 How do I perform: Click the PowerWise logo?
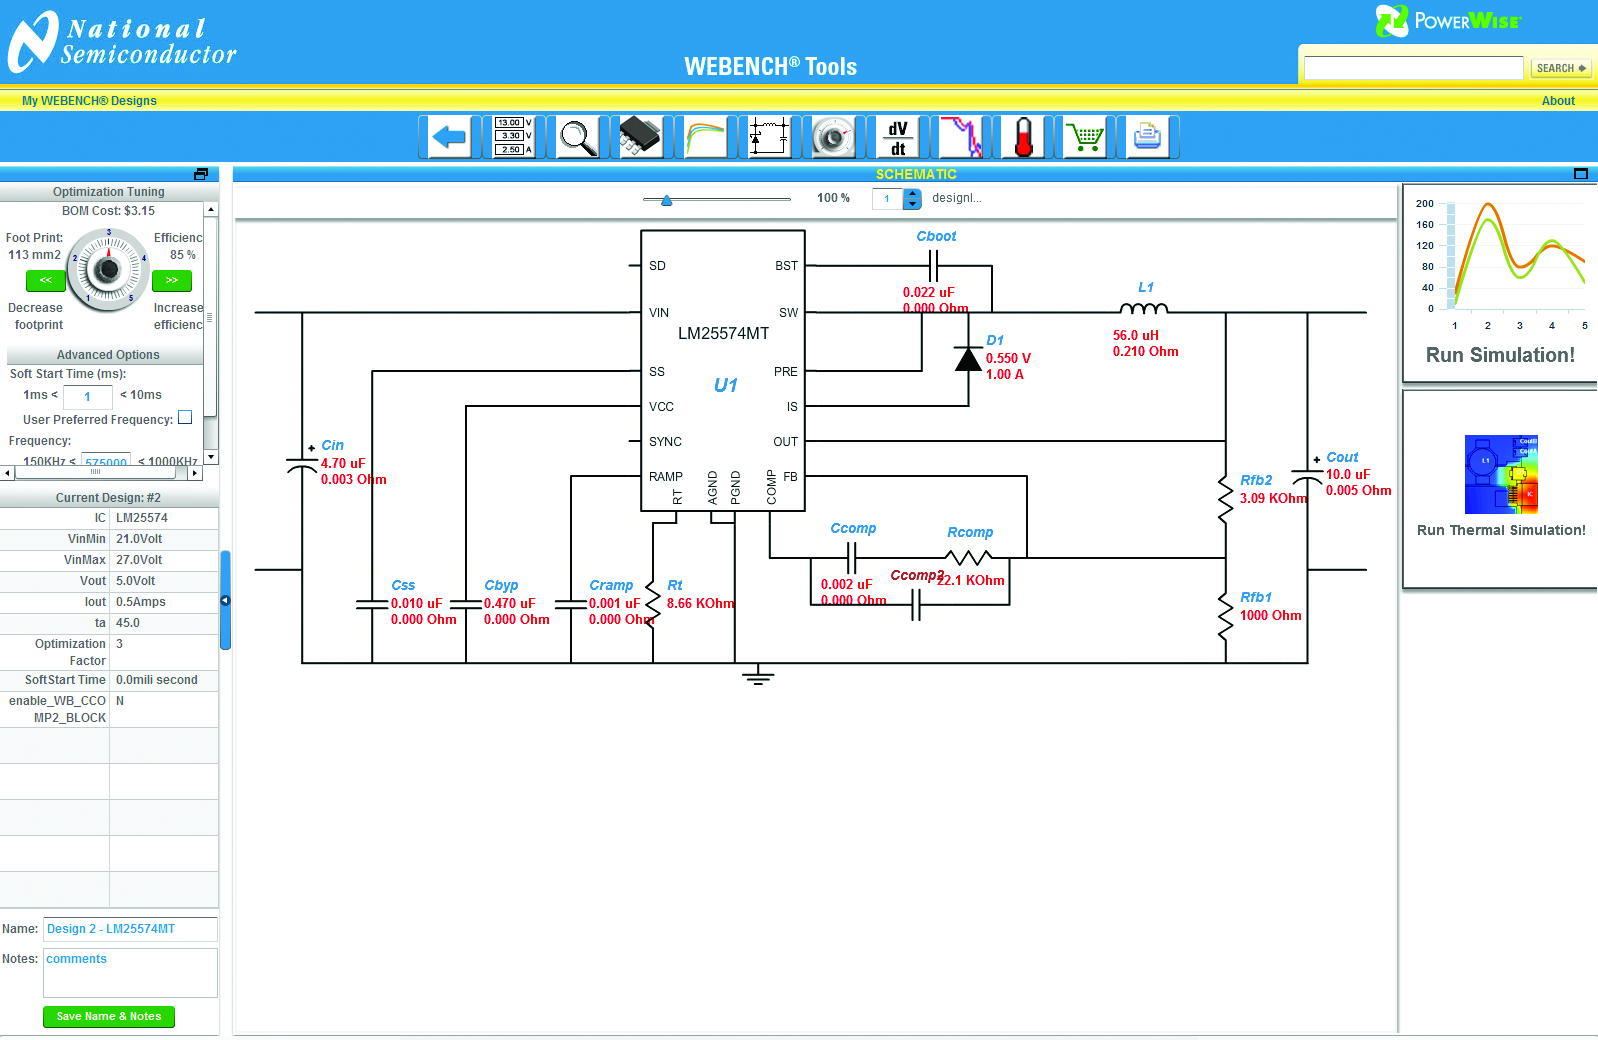point(1448,21)
